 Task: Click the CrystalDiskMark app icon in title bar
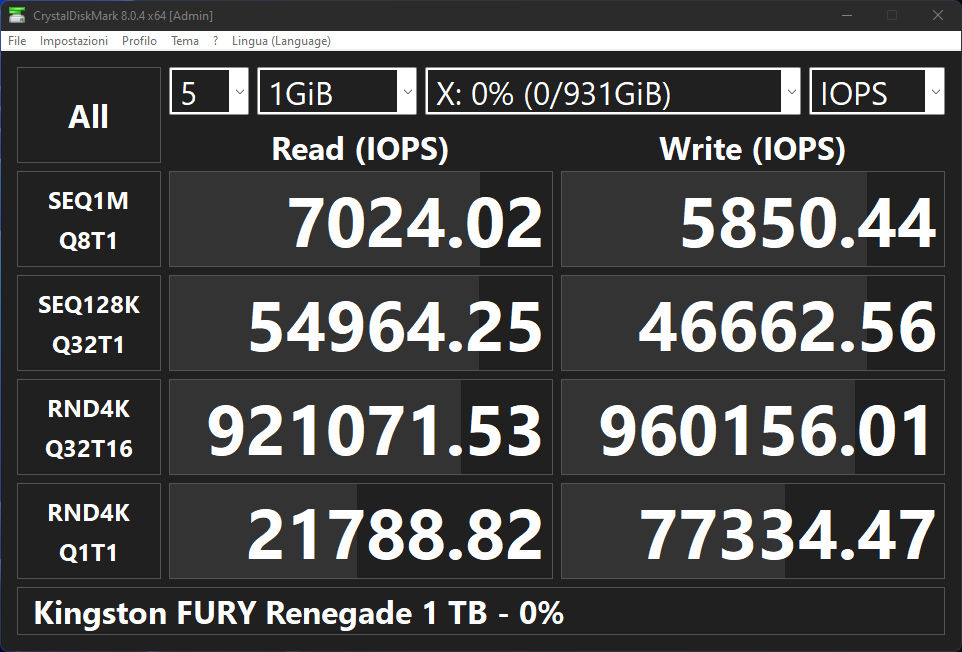(x=17, y=15)
